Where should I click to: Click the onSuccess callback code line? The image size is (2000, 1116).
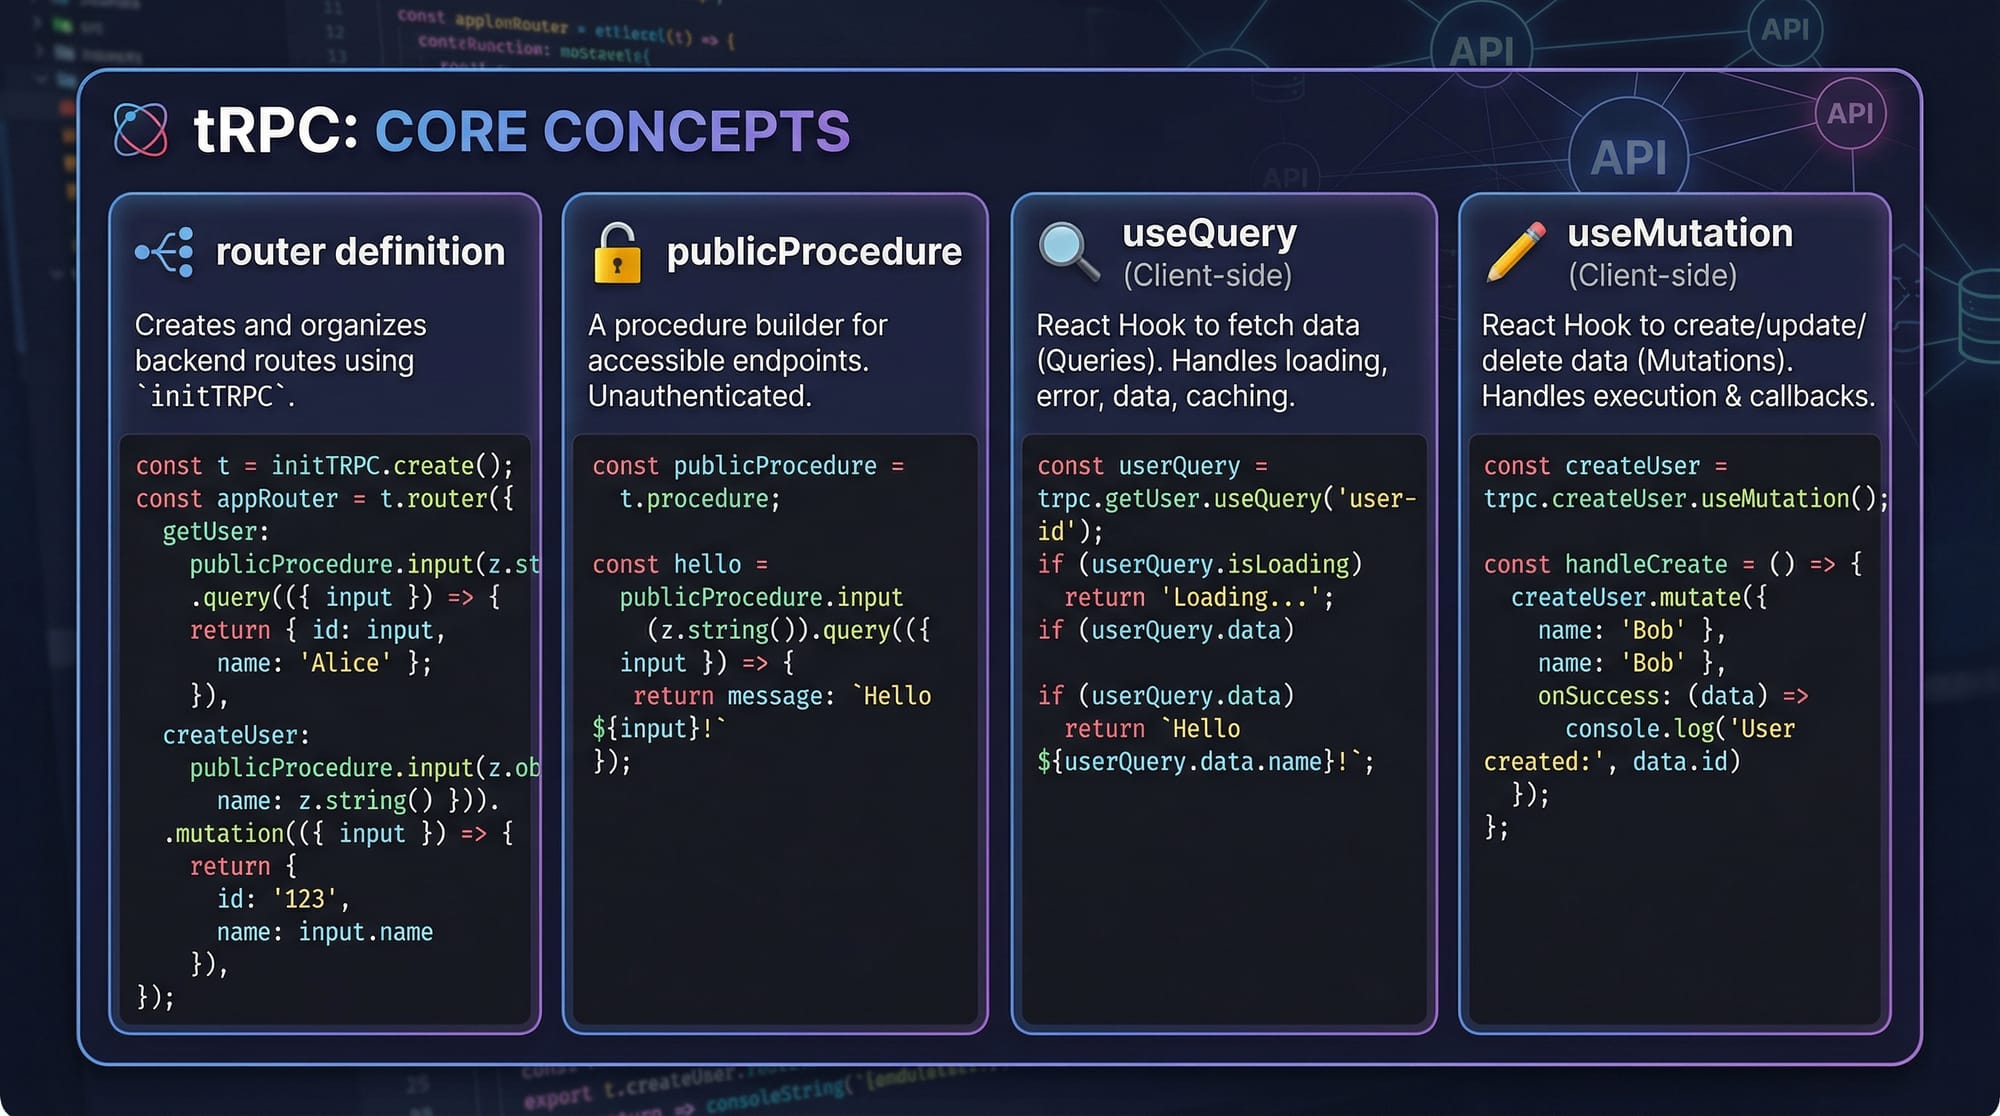click(x=1672, y=696)
